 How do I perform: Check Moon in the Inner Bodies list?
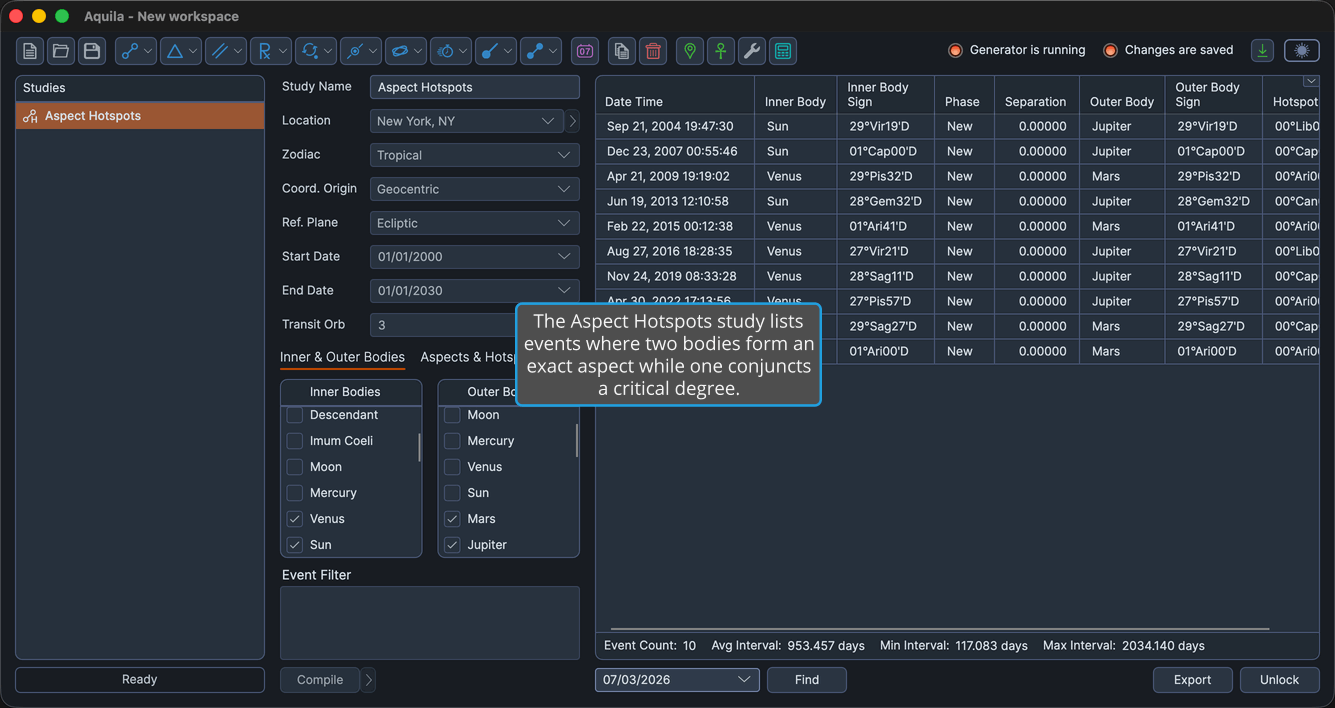295,467
